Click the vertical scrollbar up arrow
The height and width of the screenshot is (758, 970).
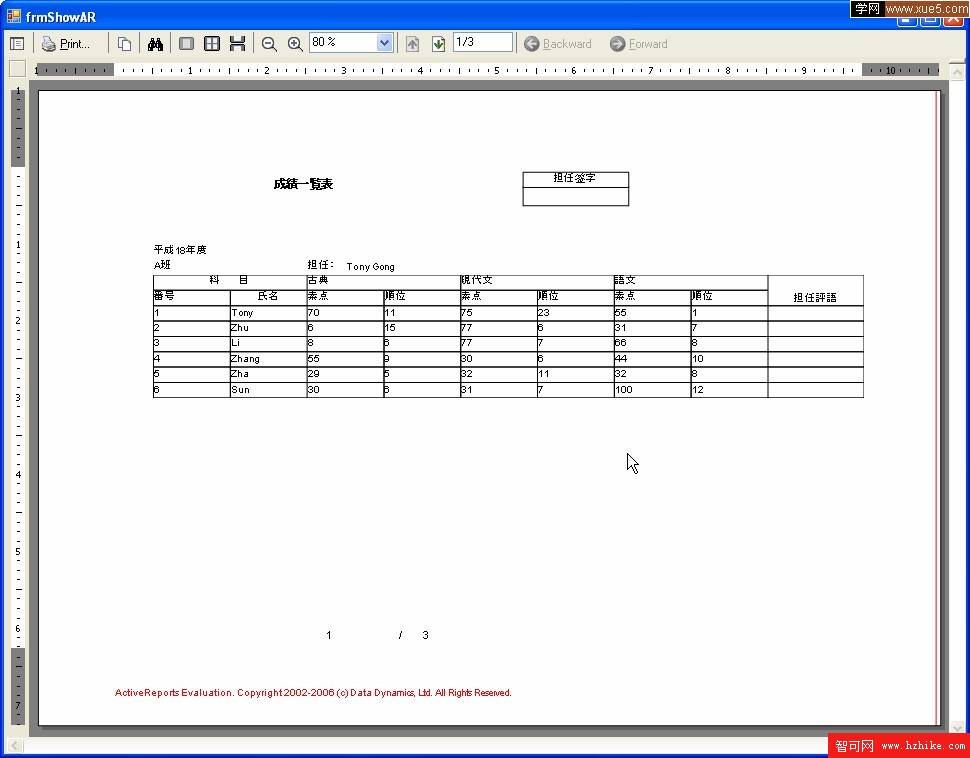(956, 72)
